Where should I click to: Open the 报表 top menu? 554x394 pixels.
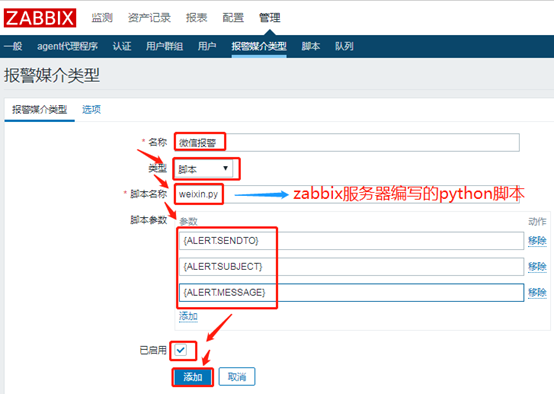pos(196,18)
